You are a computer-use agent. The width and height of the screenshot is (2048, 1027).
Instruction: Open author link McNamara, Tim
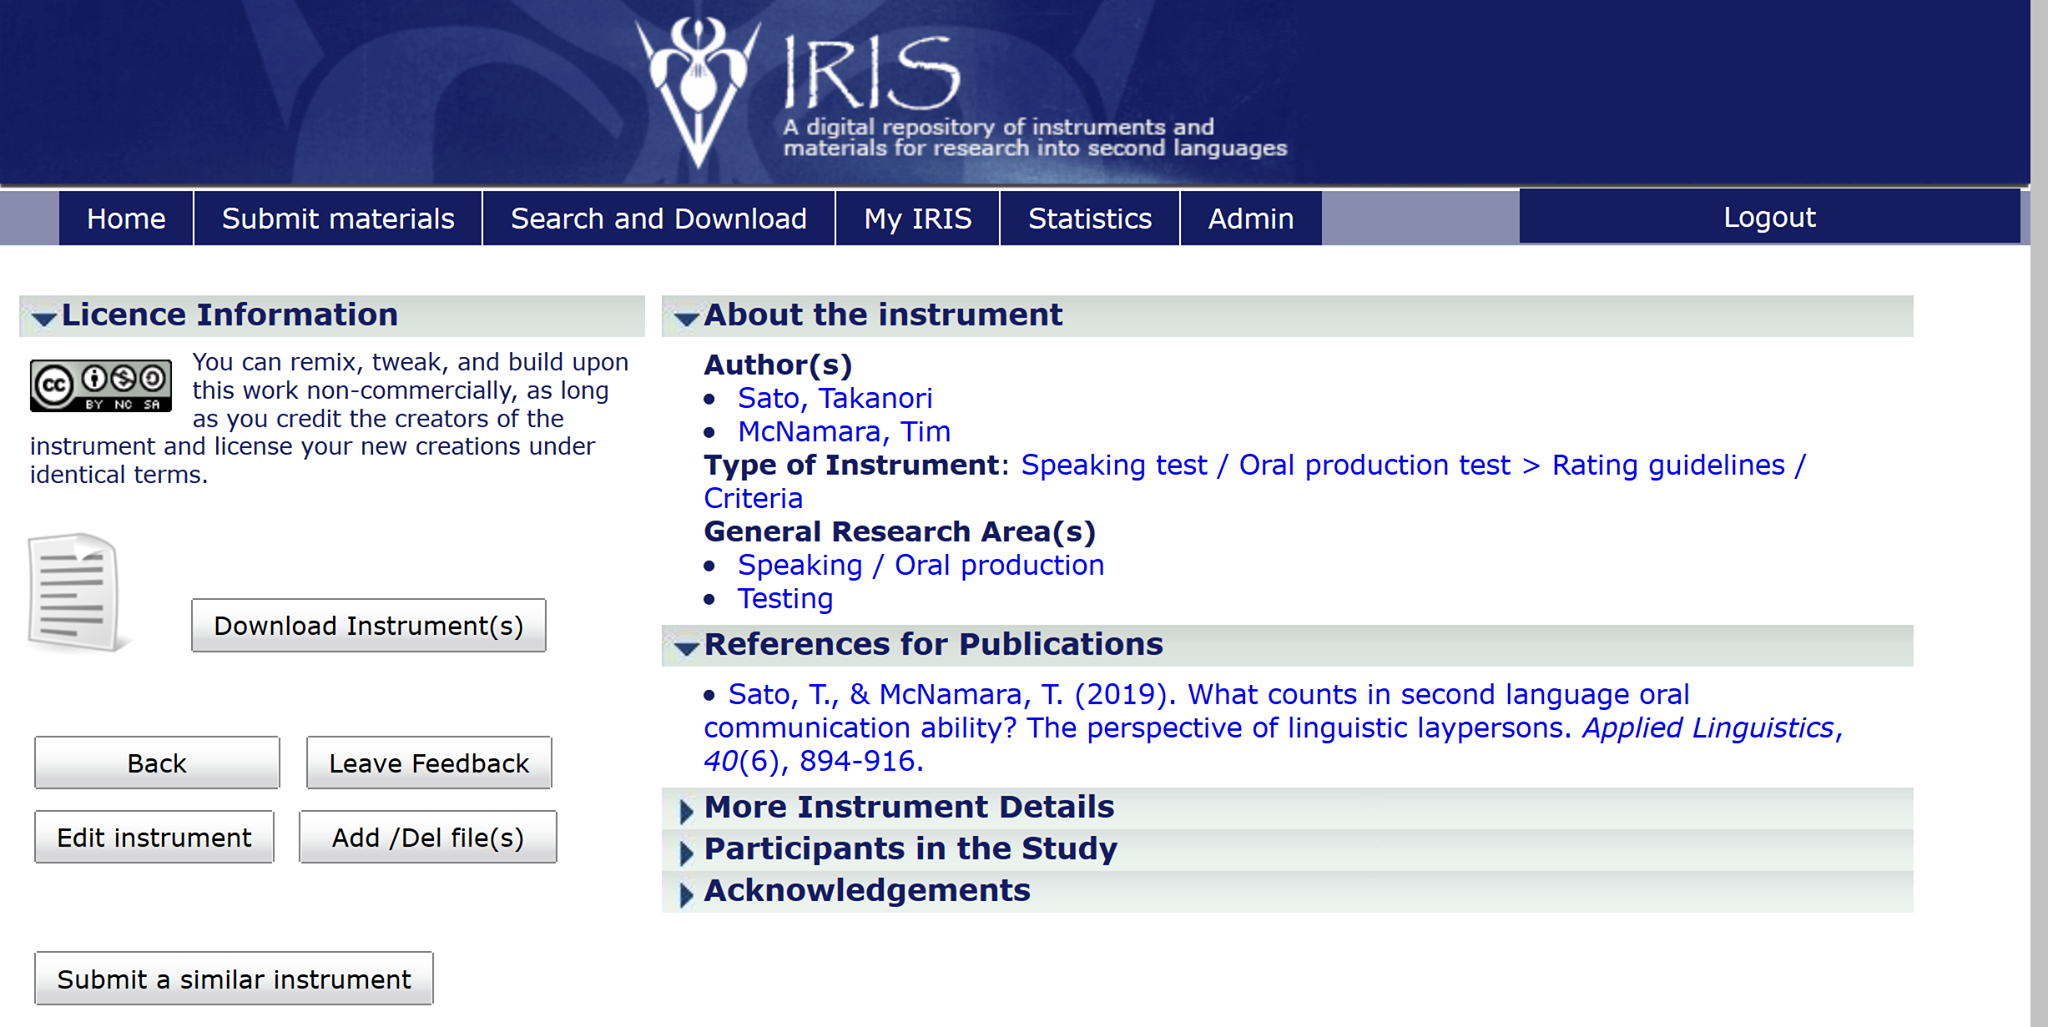click(x=844, y=432)
